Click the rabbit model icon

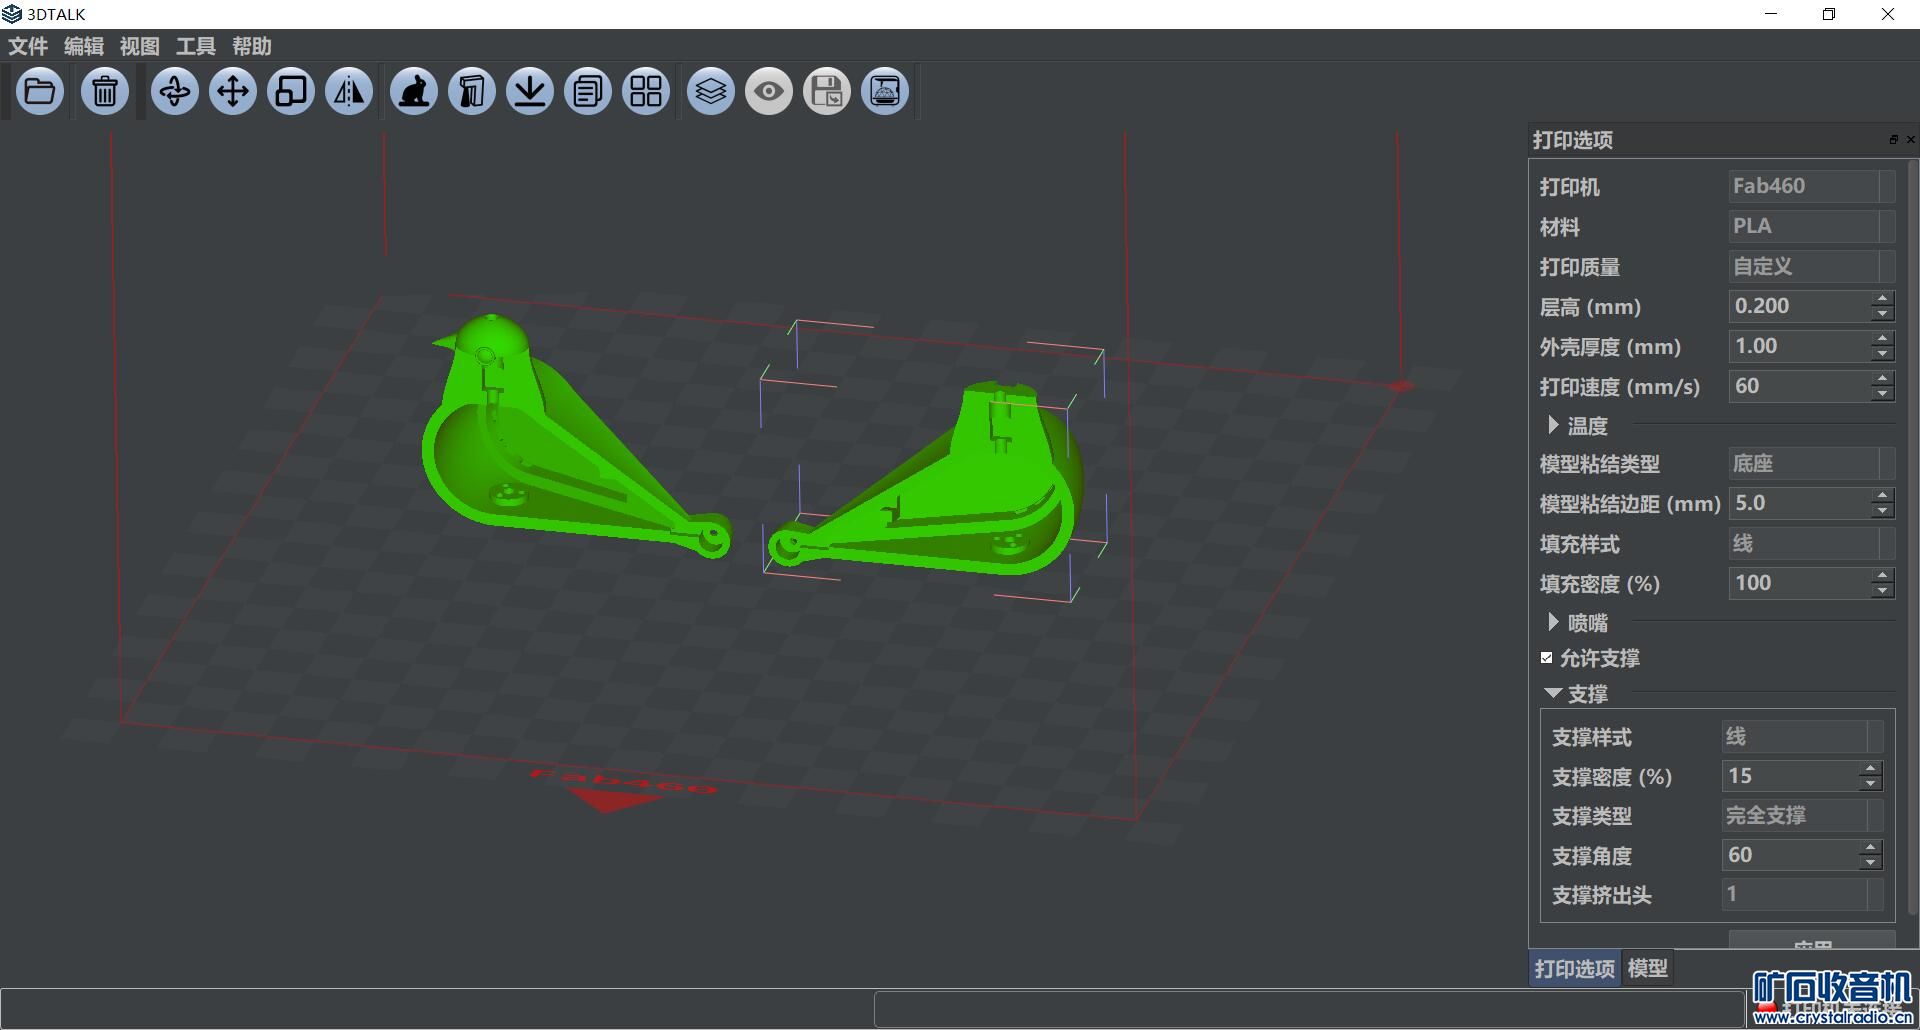click(x=414, y=92)
